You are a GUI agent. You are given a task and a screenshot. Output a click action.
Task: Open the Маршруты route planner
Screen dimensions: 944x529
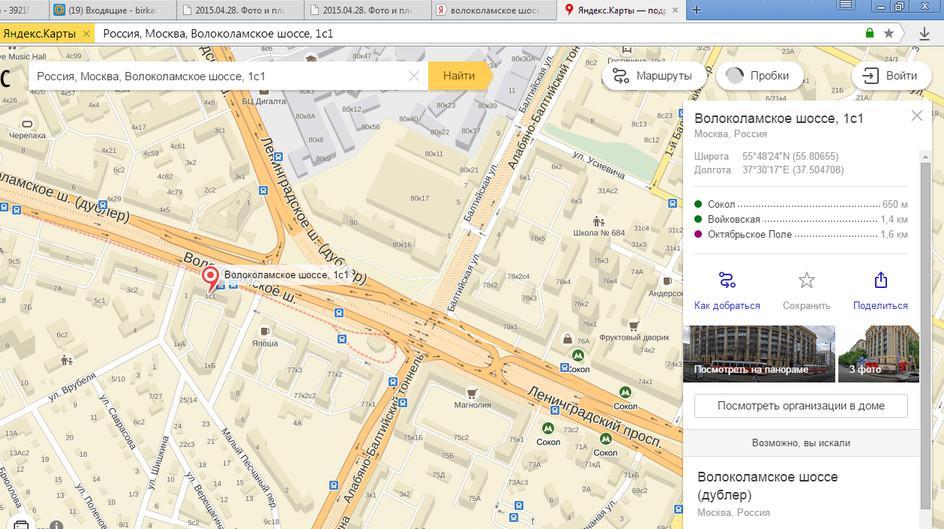[653, 76]
